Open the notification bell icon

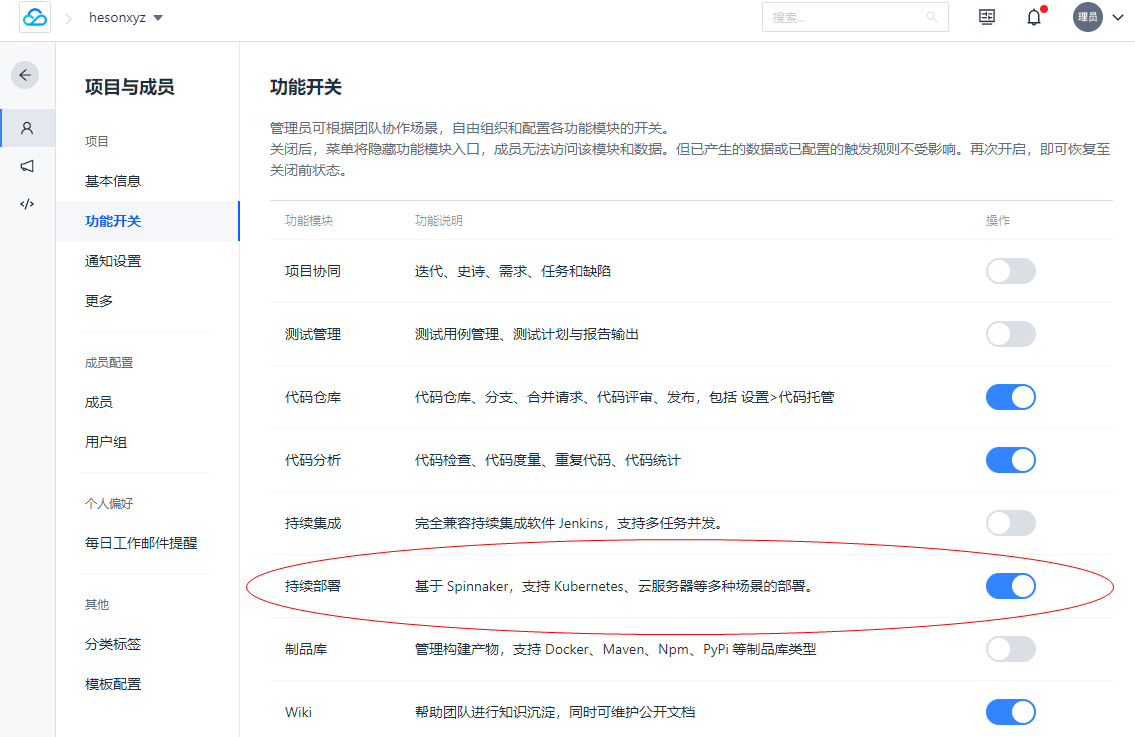(1034, 17)
